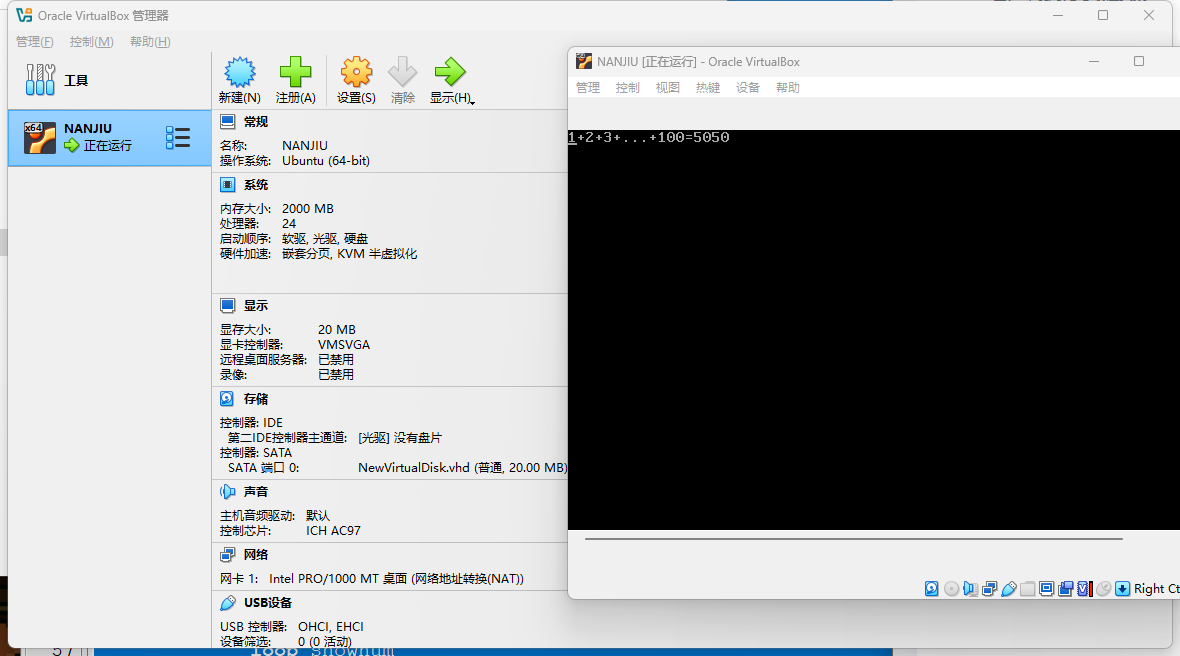
Task: Click the Intel PRO/1000 MT network adapter text
Action: tap(396, 579)
